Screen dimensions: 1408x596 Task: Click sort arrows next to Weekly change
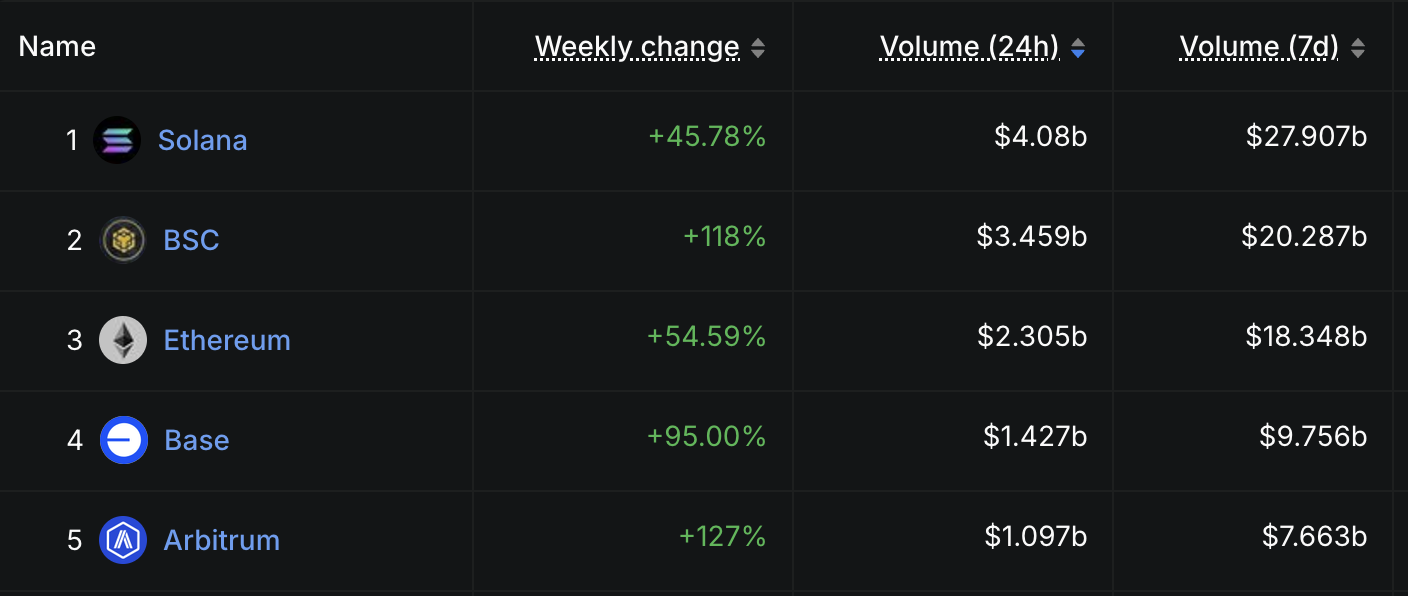point(758,47)
